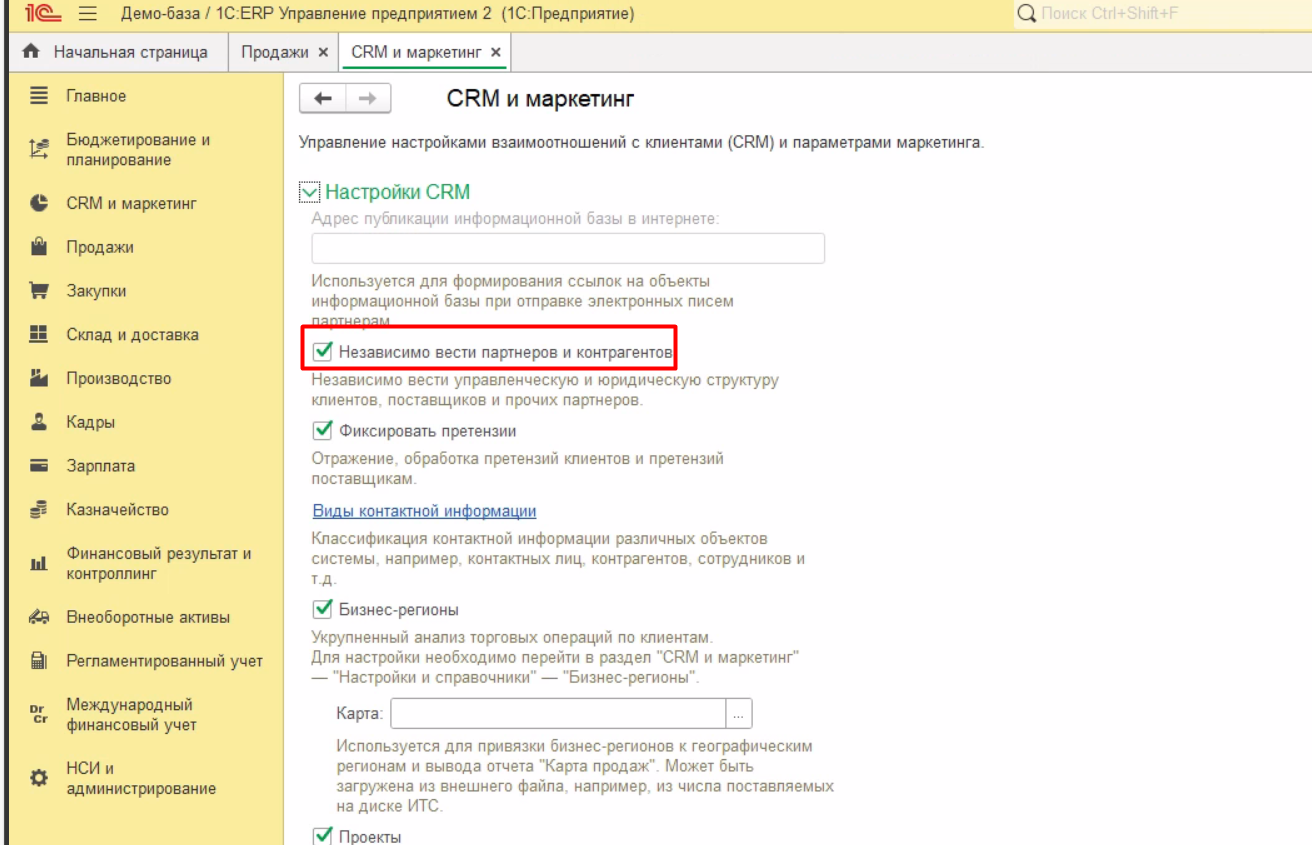Image resolution: width=1312 pixels, height=845 pixels.
Task: Disable the Бизнес-регионы checkbox
Action: click(x=322, y=609)
